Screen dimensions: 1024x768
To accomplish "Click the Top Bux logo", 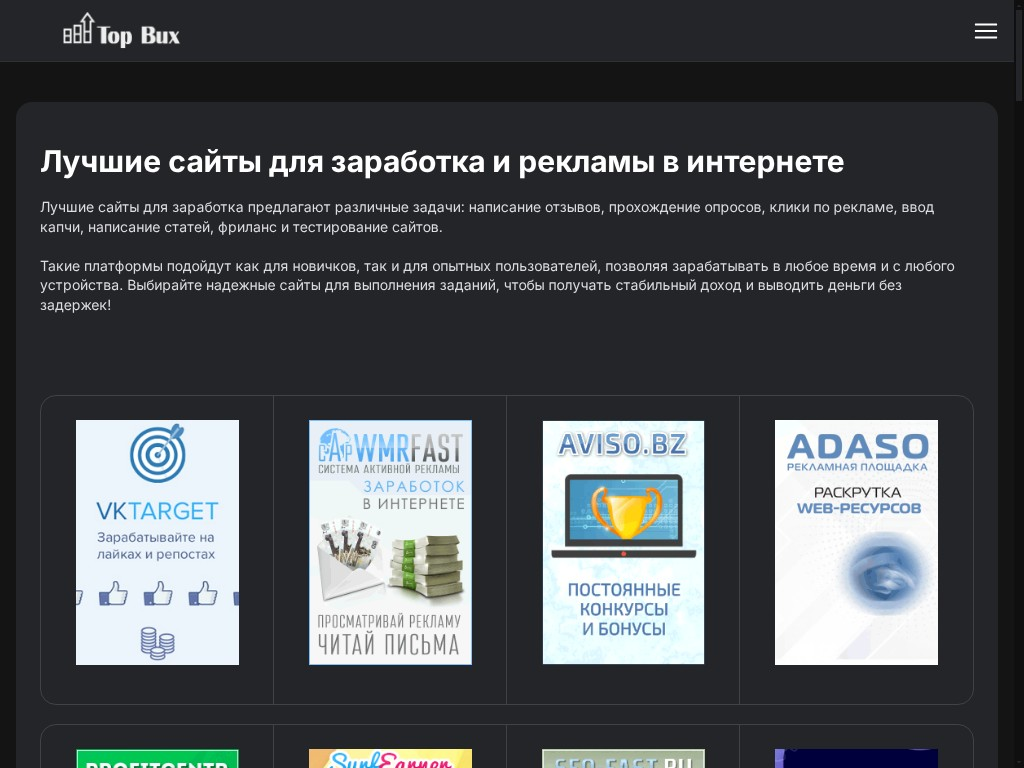I will [121, 31].
